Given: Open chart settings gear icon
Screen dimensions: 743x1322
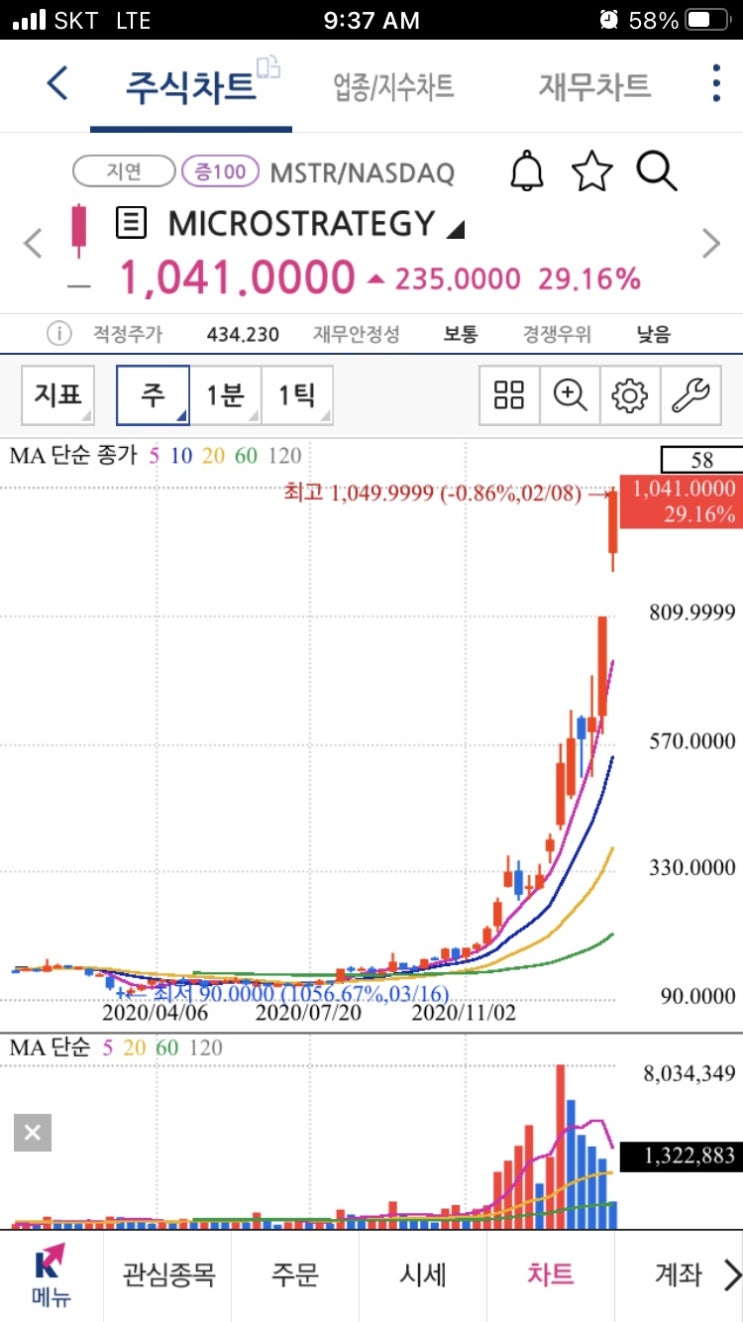Looking at the screenshot, I should coord(630,396).
